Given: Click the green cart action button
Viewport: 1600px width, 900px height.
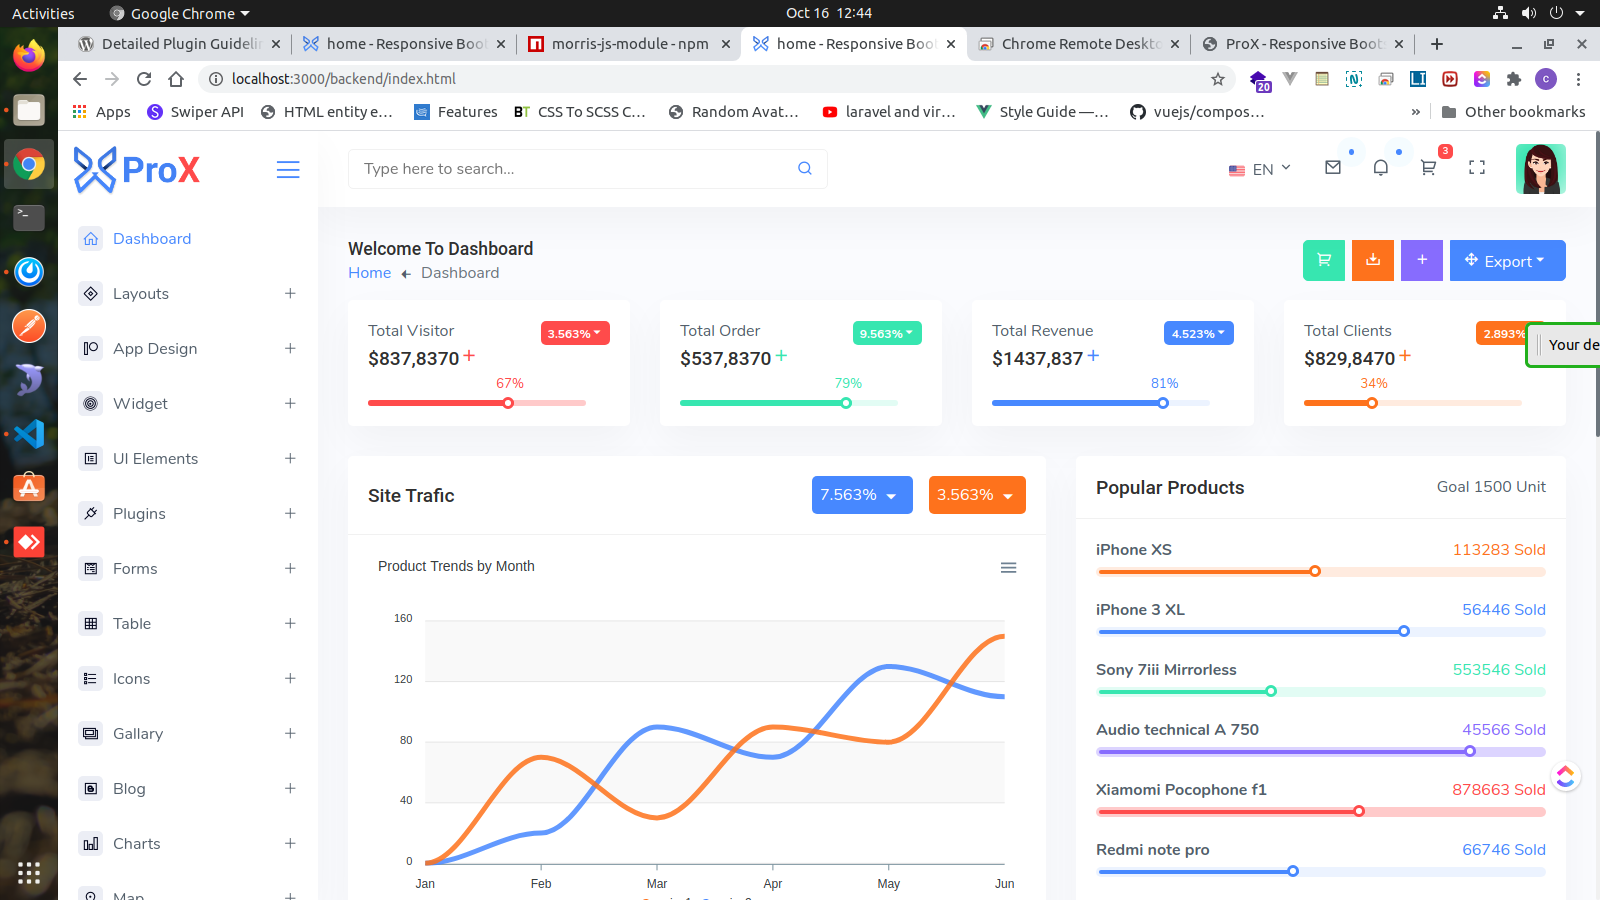Looking at the screenshot, I should tap(1323, 260).
